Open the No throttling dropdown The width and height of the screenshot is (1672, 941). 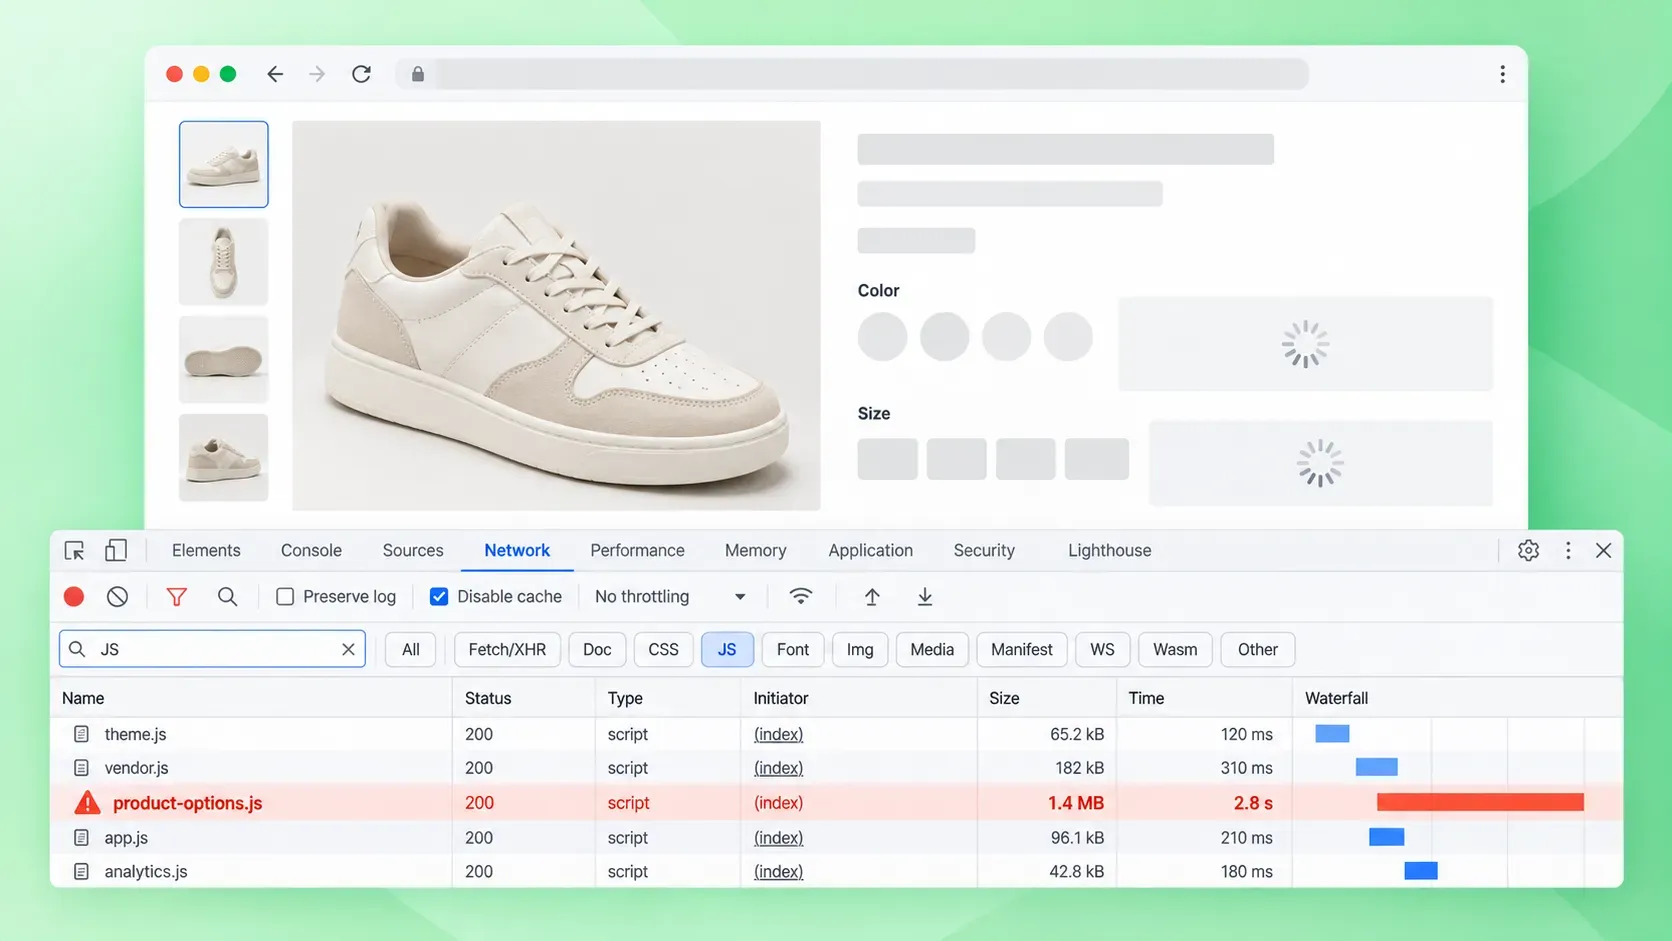[670, 597]
